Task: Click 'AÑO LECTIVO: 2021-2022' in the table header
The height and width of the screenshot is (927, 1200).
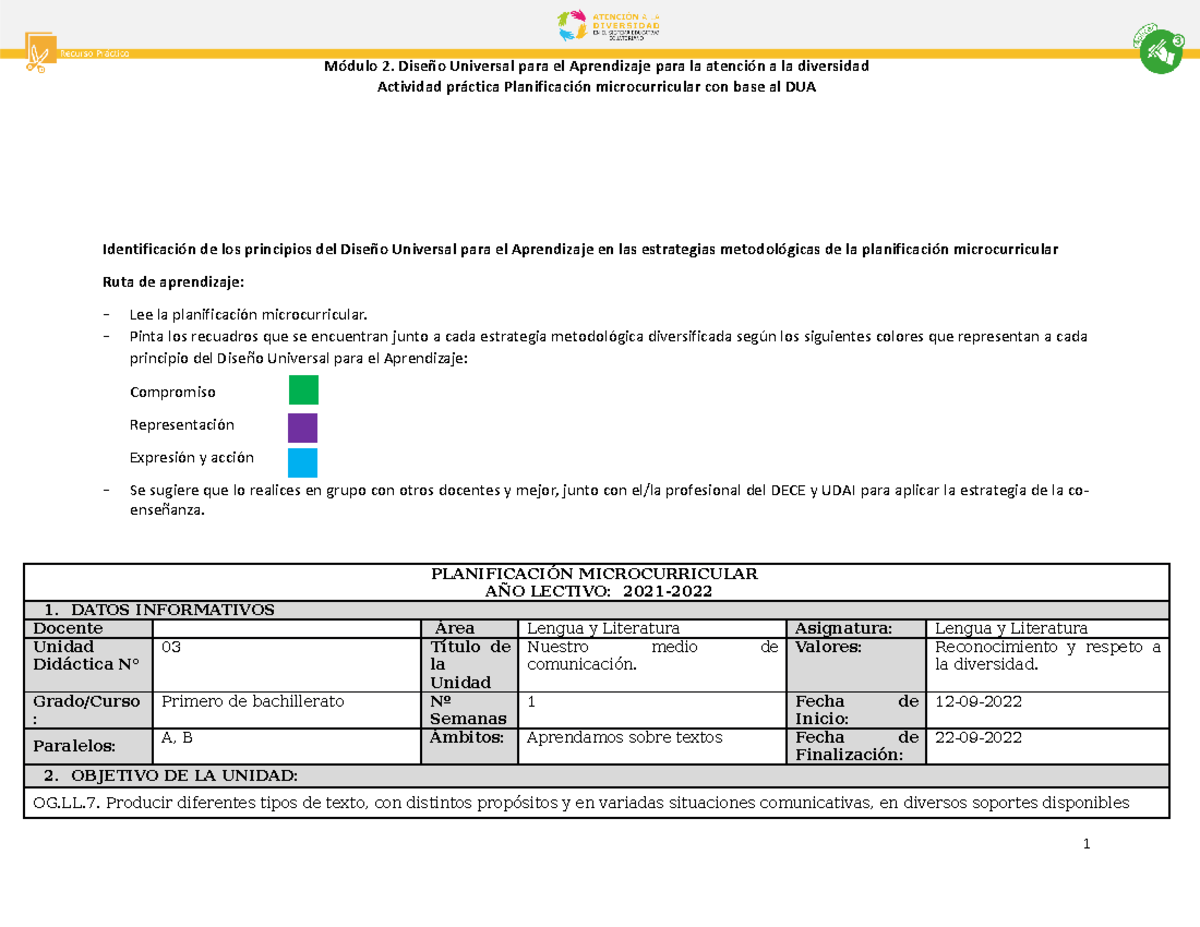Action: point(597,591)
